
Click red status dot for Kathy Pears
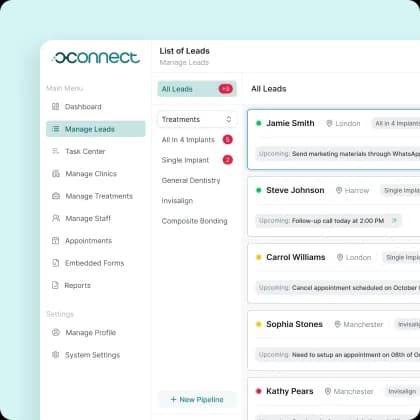tap(258, 391)
